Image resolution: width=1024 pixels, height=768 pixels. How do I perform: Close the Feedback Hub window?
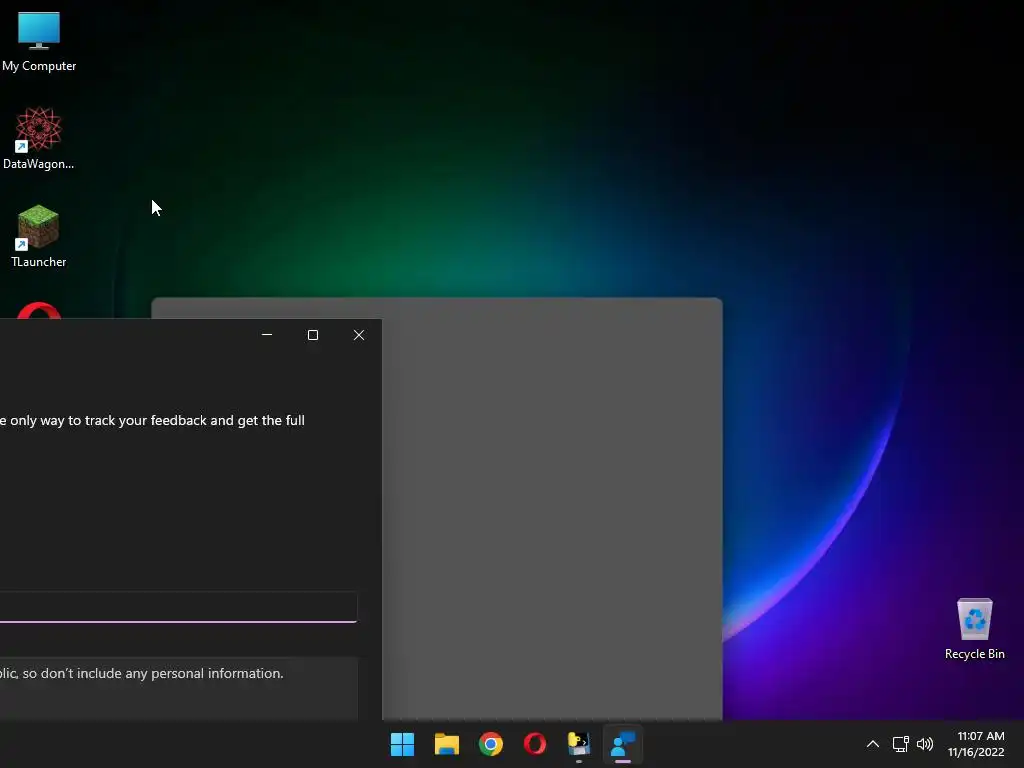click(x=359, y=334)
